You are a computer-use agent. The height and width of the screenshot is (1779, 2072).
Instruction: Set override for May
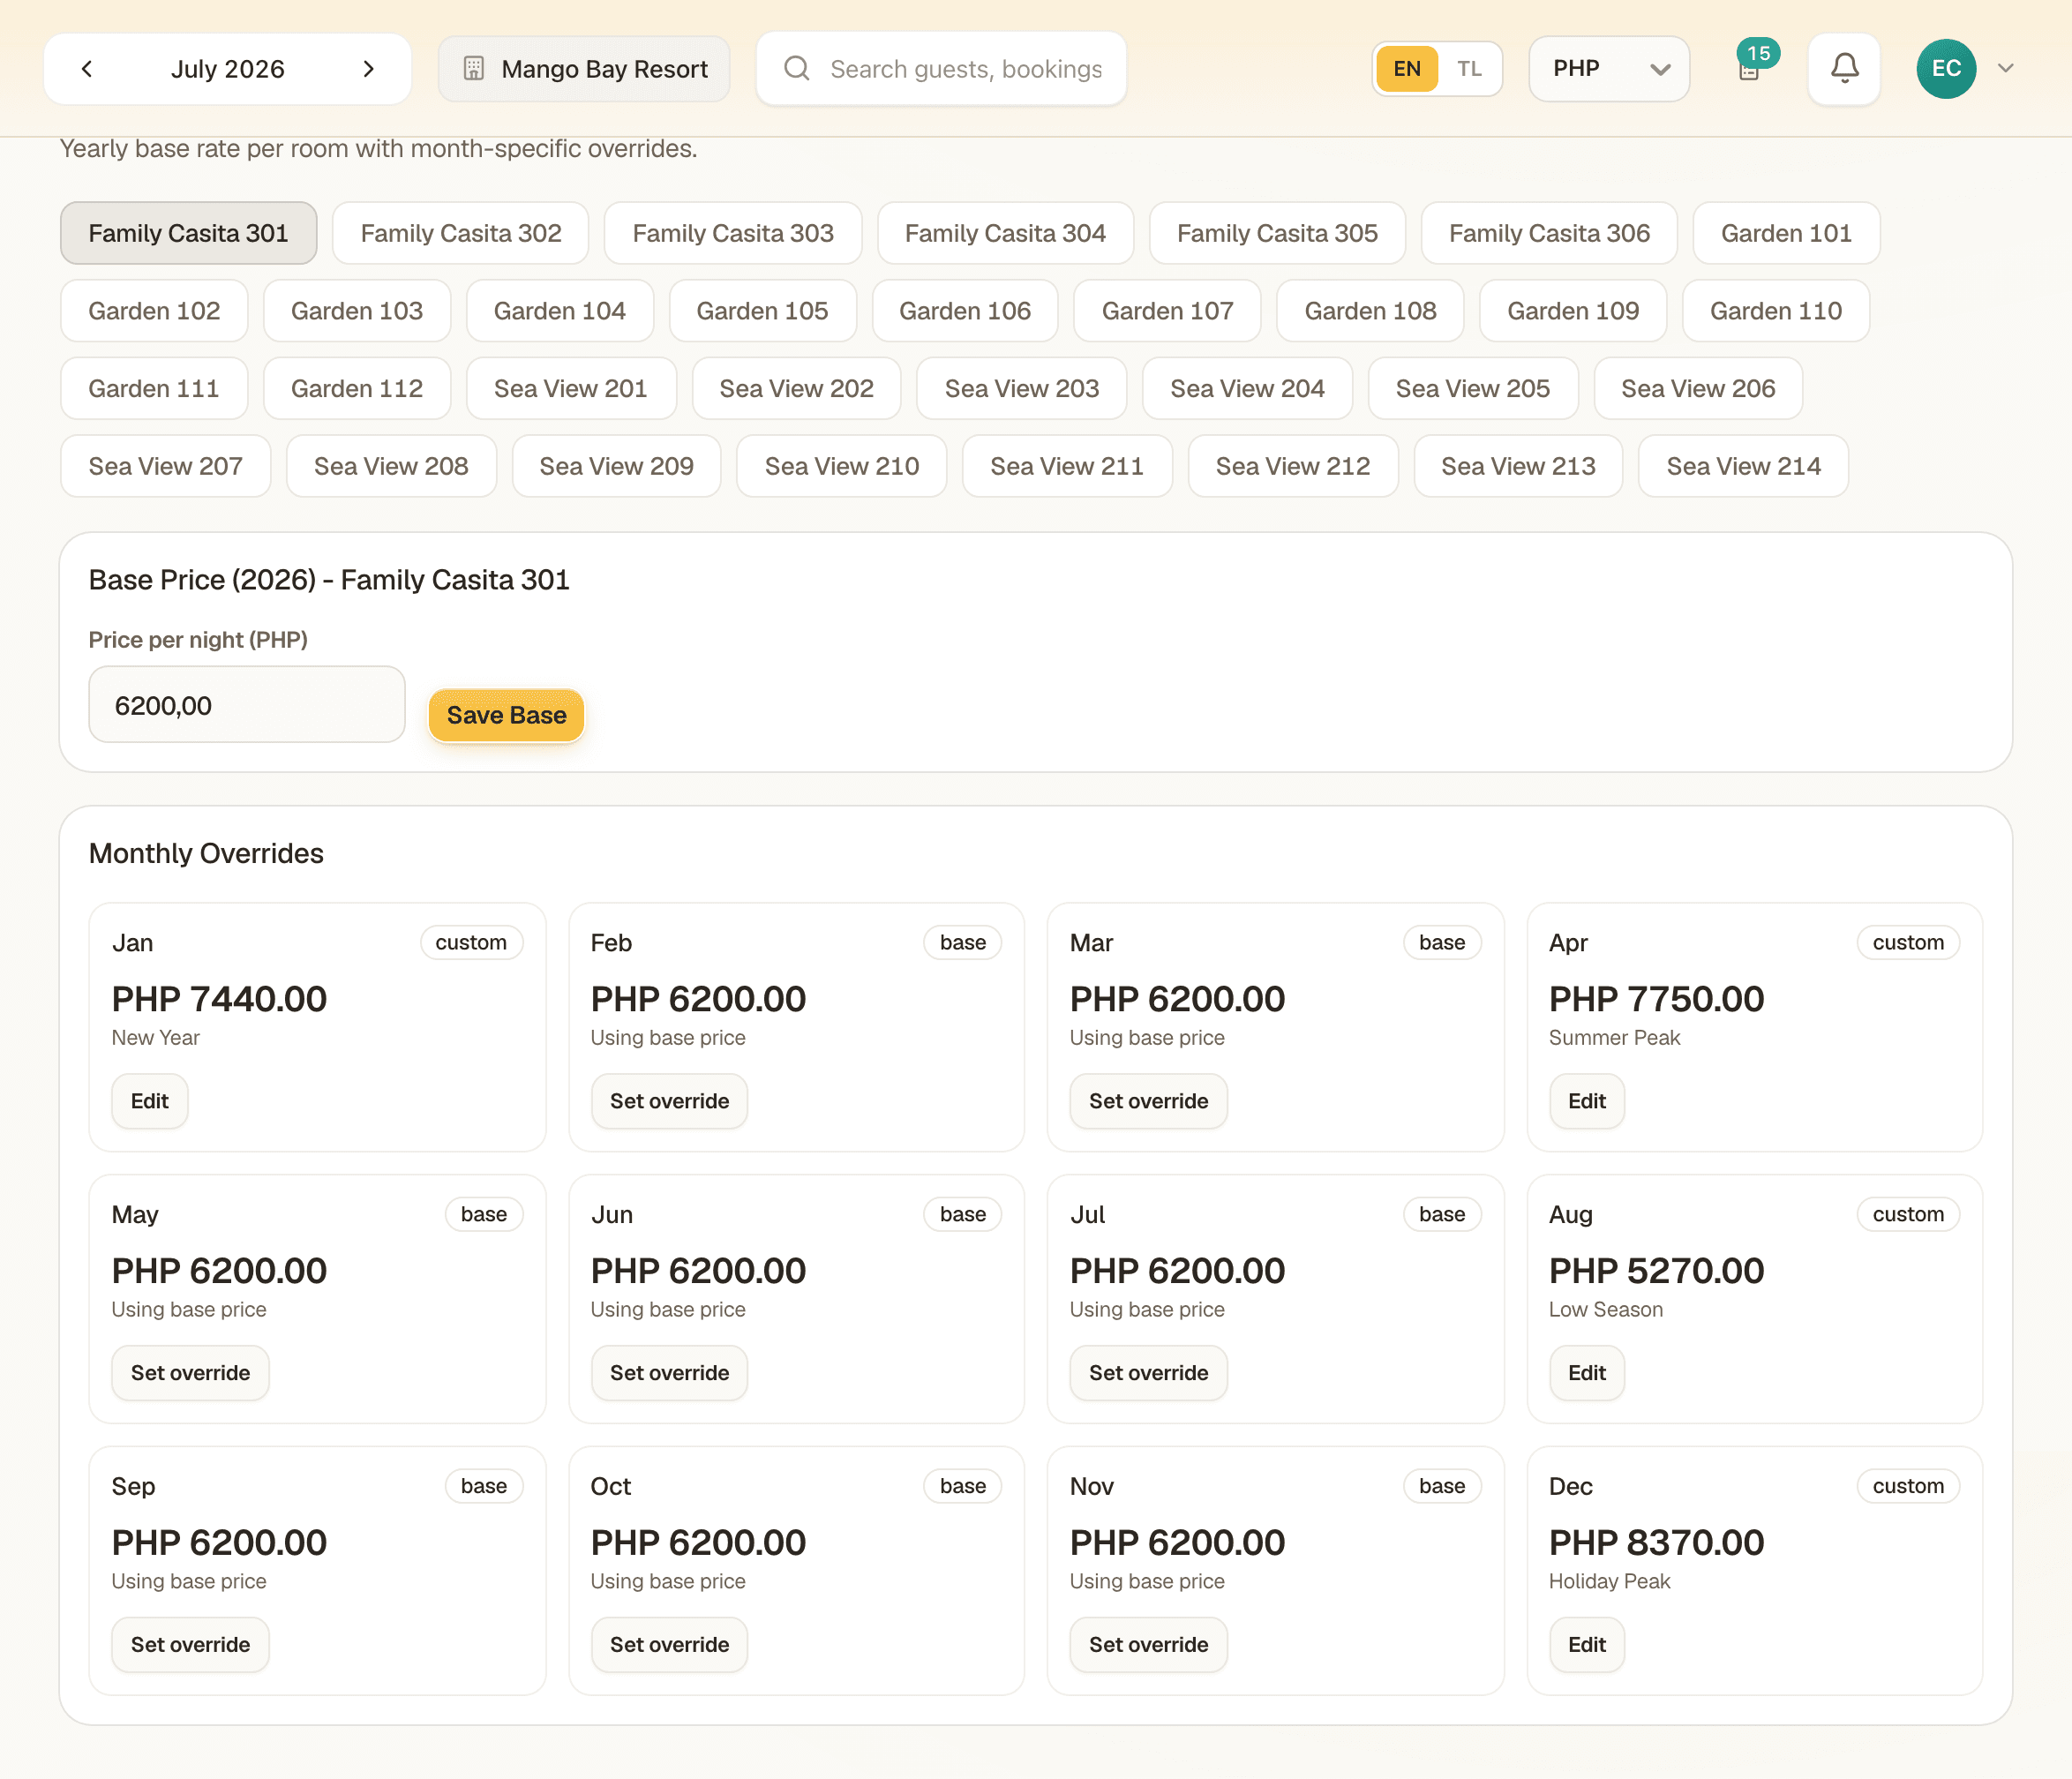tap(190, 1374)
